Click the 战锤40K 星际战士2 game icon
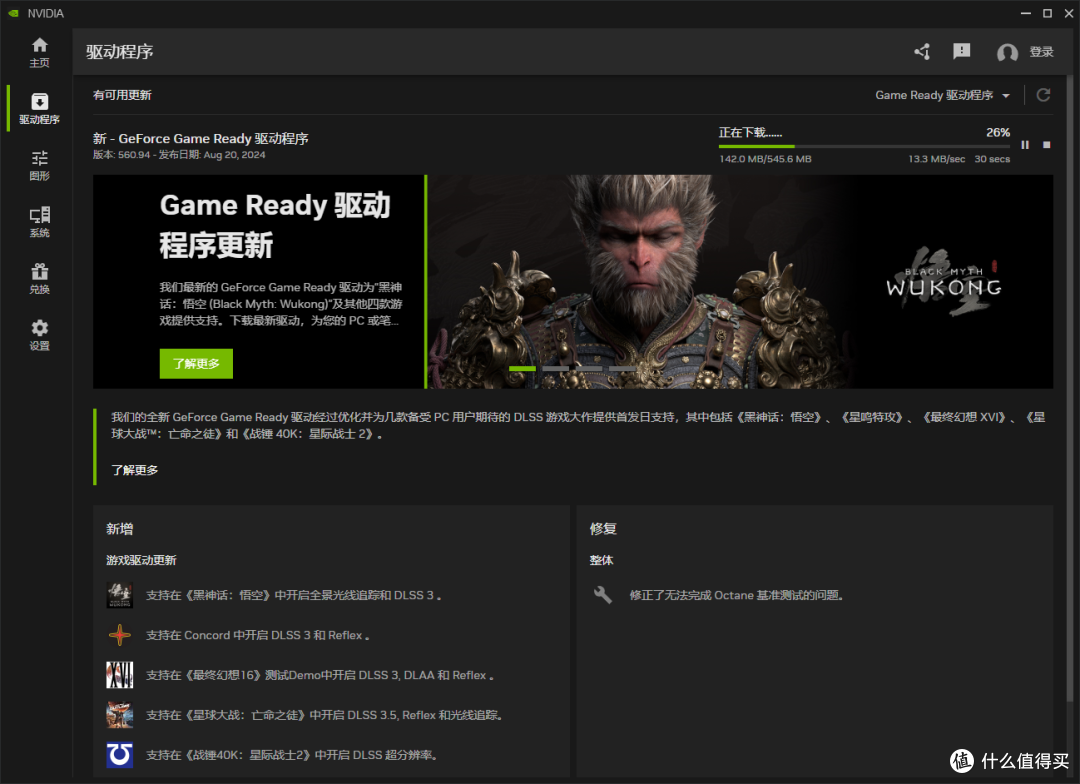The width and height of the screenshot is (1080, 784). coord(119,754)
